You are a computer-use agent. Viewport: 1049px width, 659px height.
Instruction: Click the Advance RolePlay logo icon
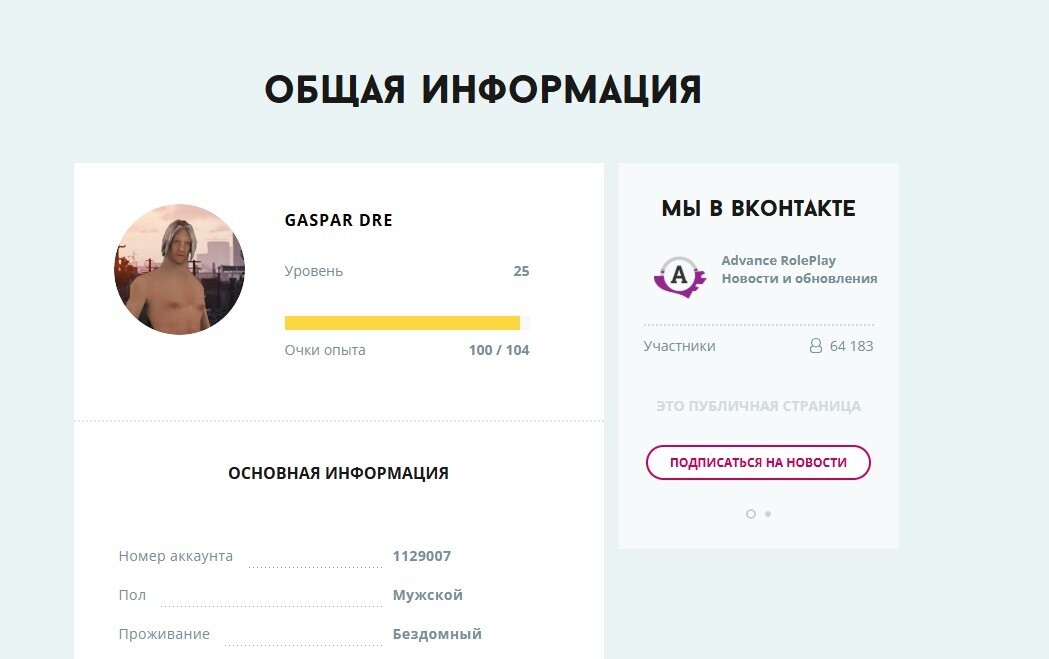[679, 276]
